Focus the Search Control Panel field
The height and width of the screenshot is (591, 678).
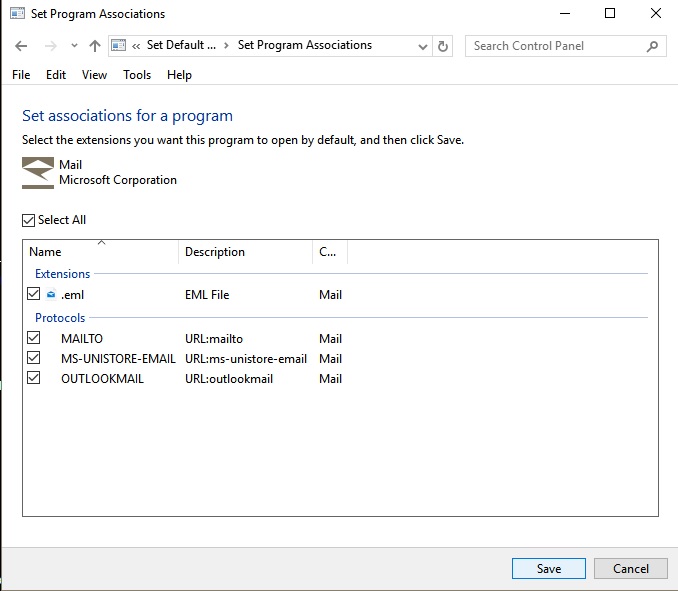[565, 46]
